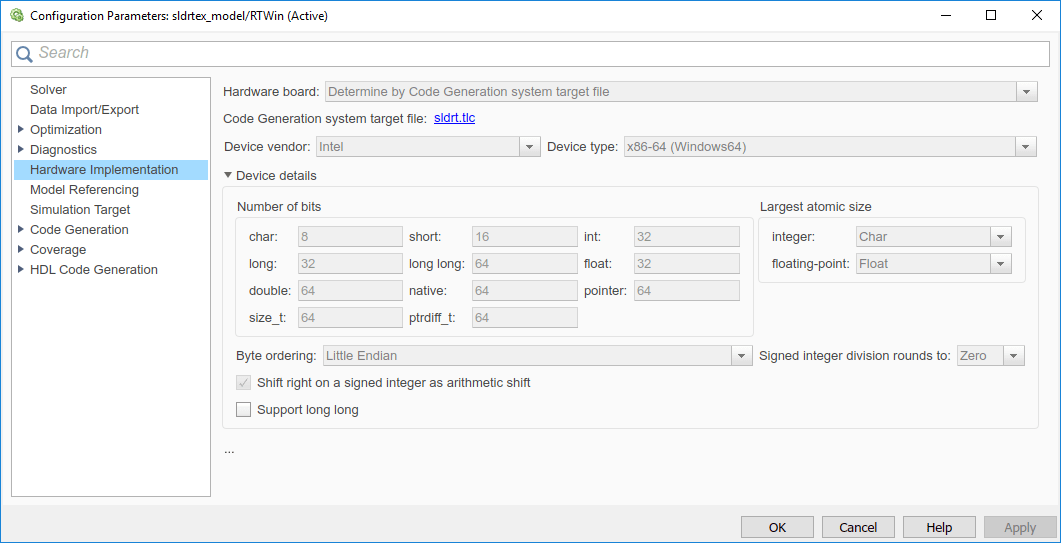This screenshot has width=1061, height=543.
Task: Open the Hardware board dropdown
Action: [1026, 92]
